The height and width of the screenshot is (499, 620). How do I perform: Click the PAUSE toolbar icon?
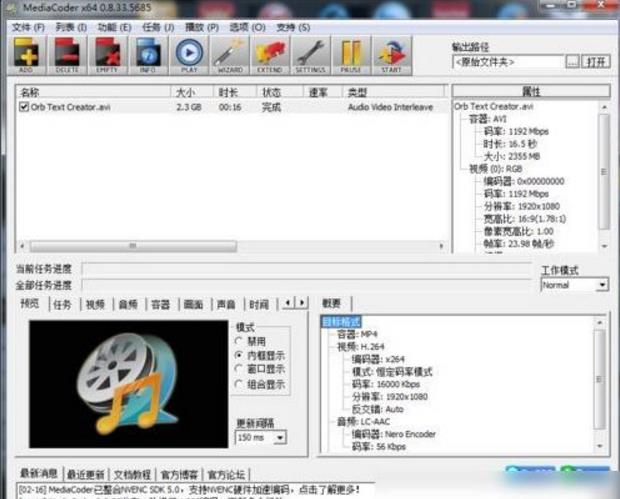(351, 55)
